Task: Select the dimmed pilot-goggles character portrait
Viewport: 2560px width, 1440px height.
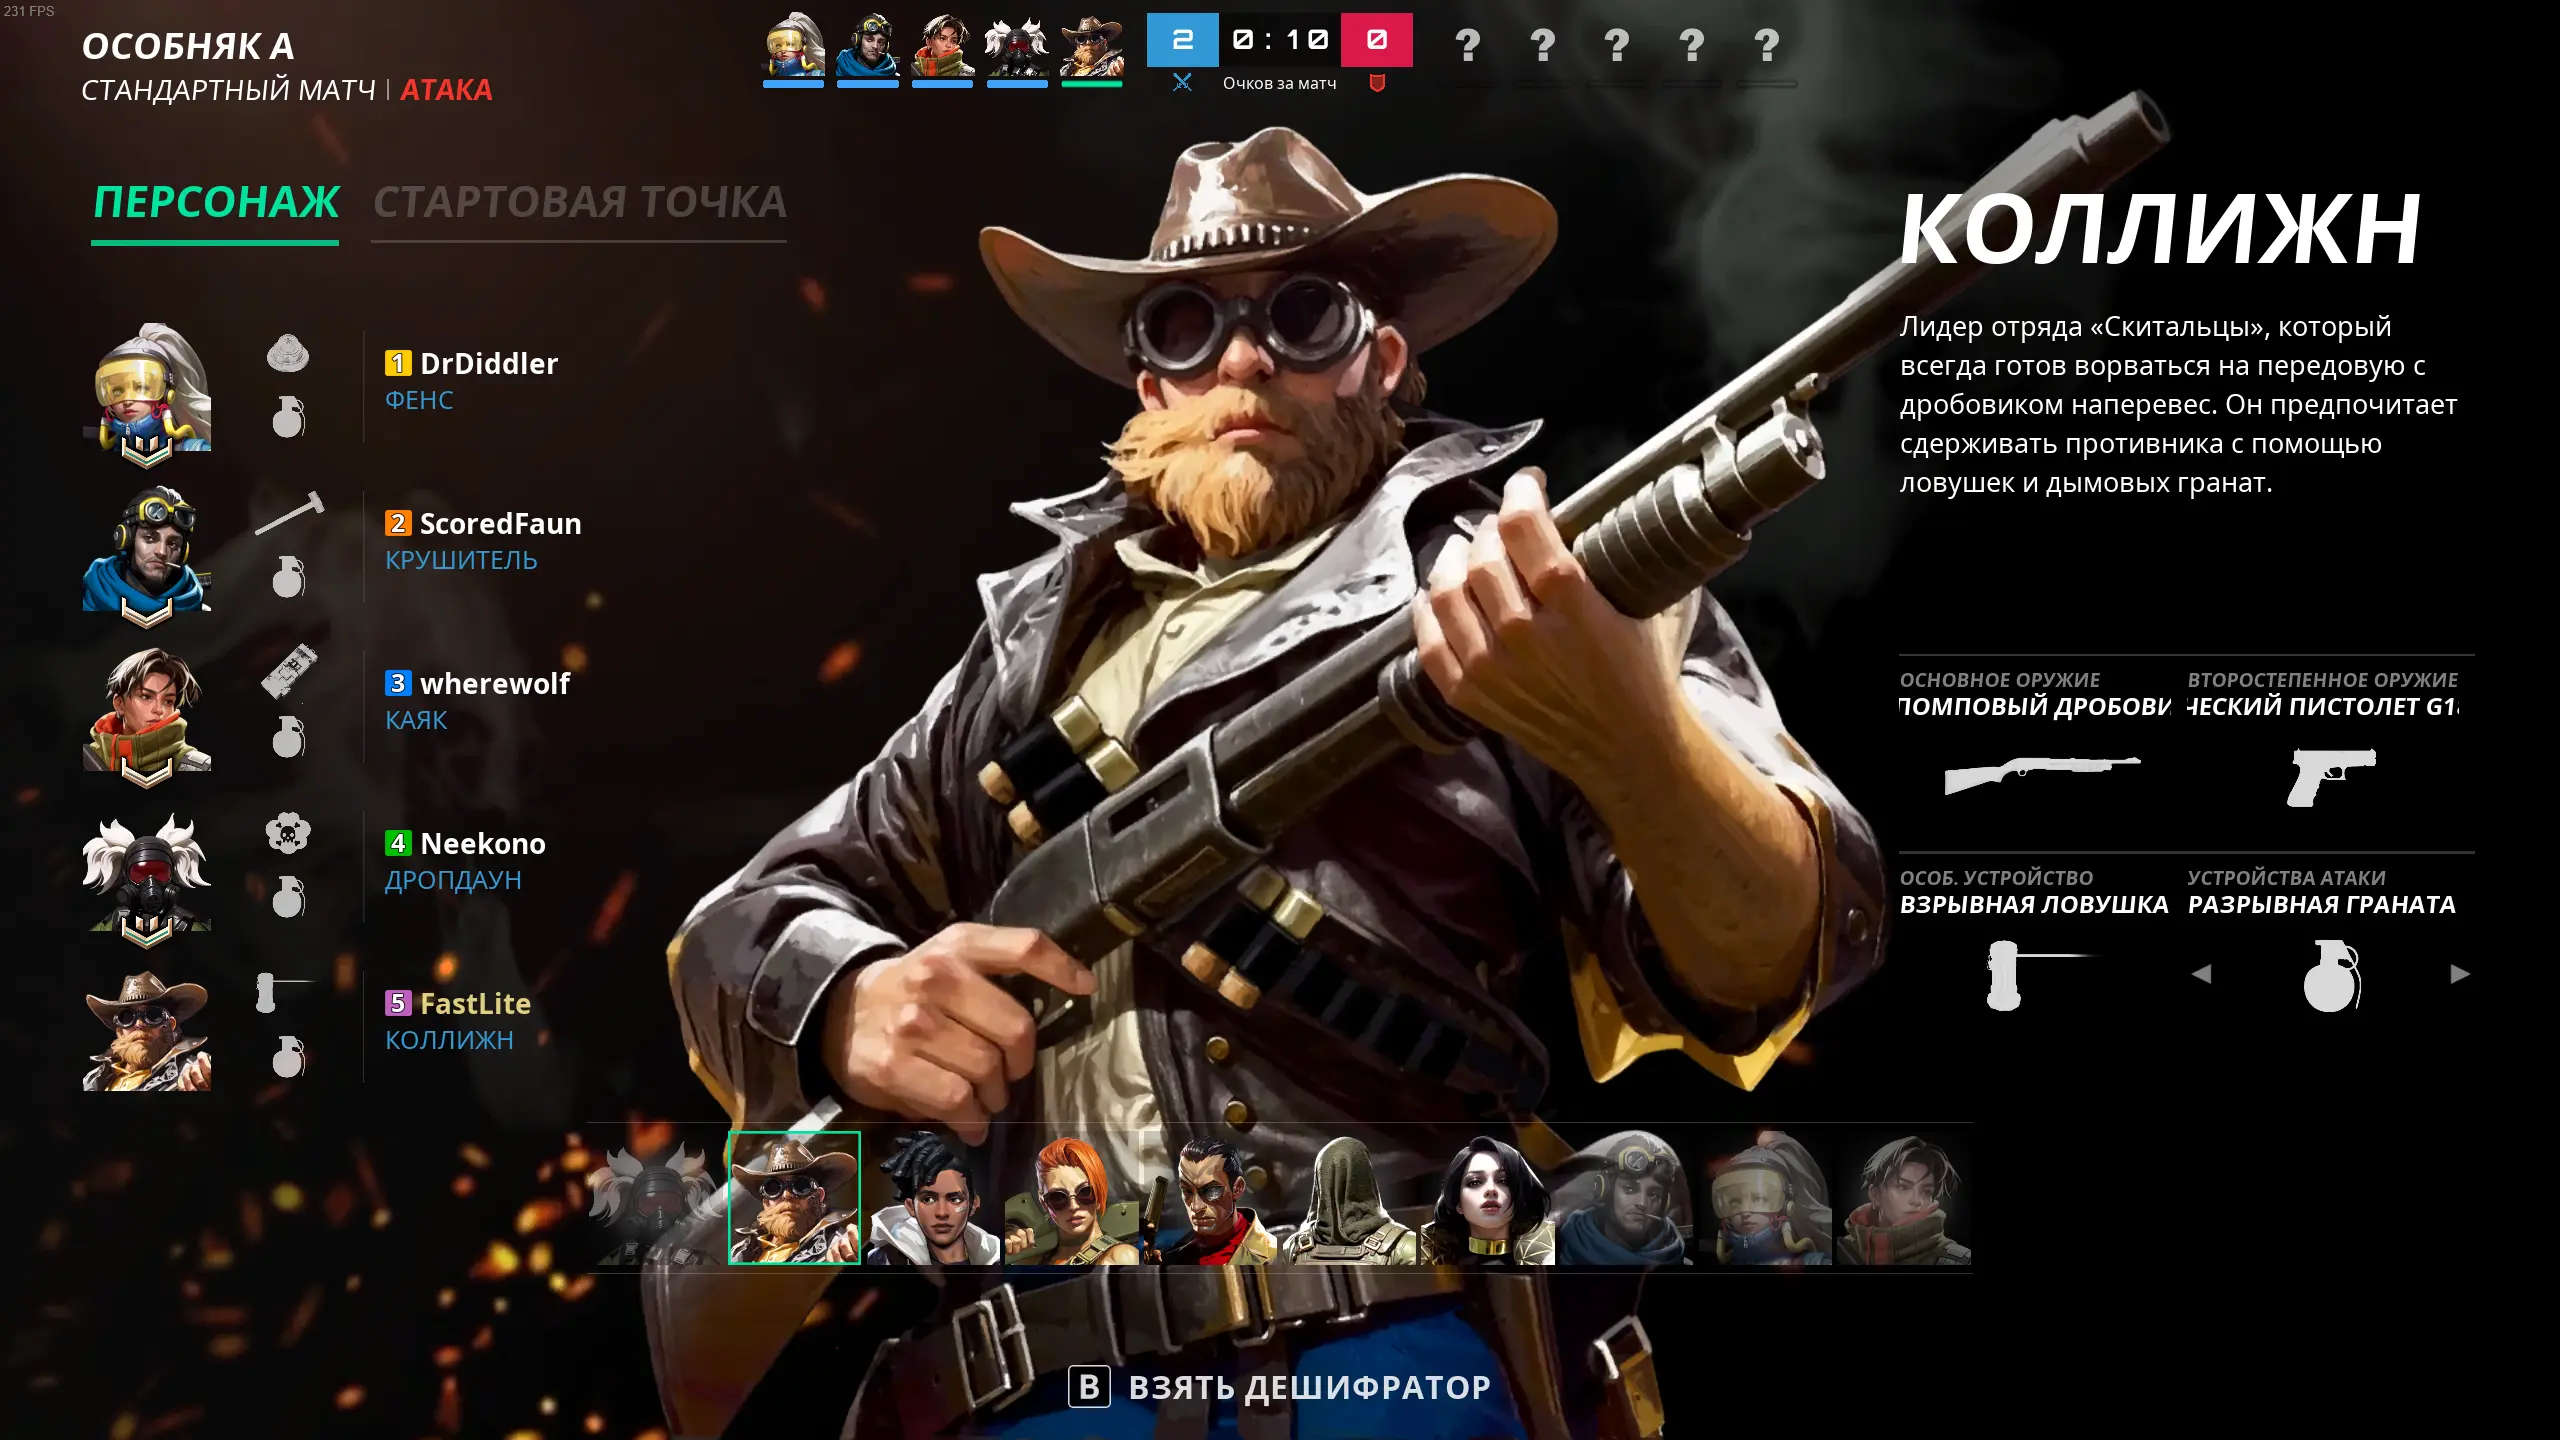Action: coord(1627,1198)
